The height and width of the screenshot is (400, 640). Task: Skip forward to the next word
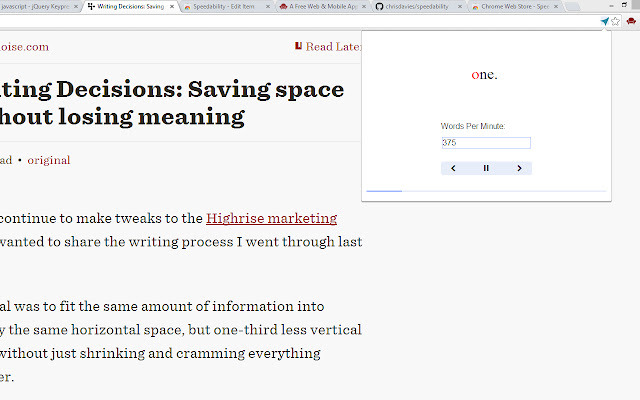(519, 168)
